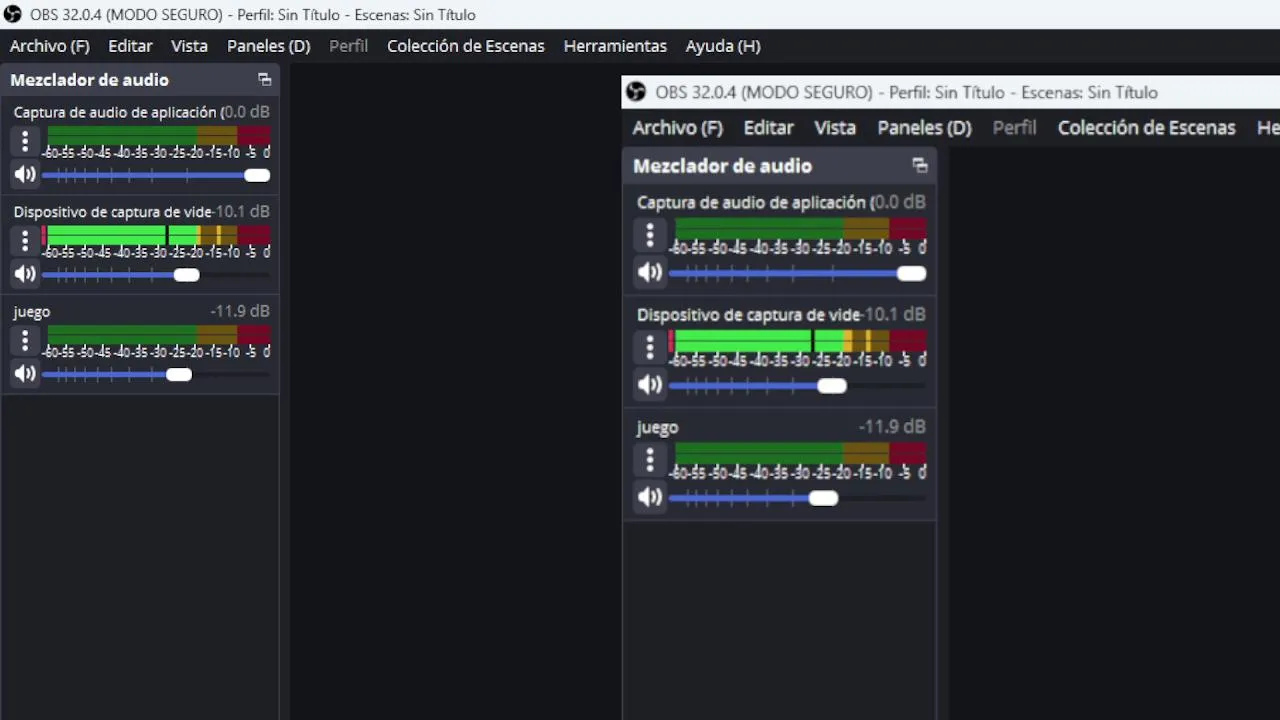Click the juego label in nested mixer

(x=657, y=427)
